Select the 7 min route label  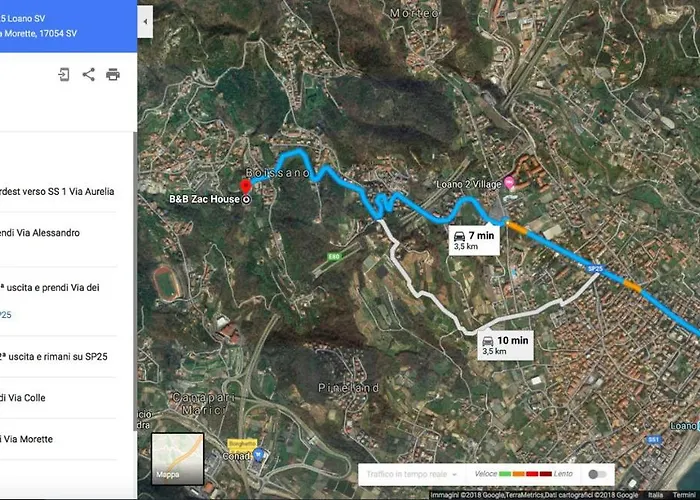pos(474,240)
